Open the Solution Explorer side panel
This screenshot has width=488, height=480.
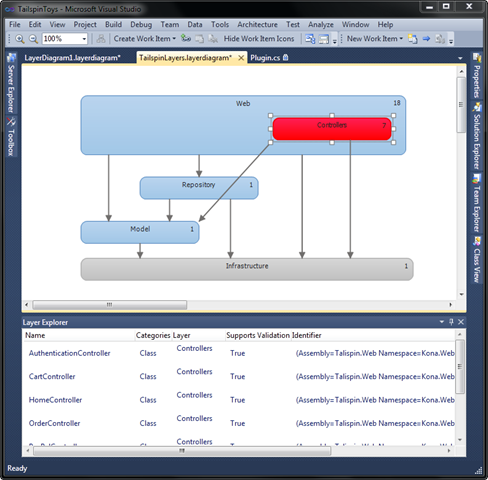point(477,137)
